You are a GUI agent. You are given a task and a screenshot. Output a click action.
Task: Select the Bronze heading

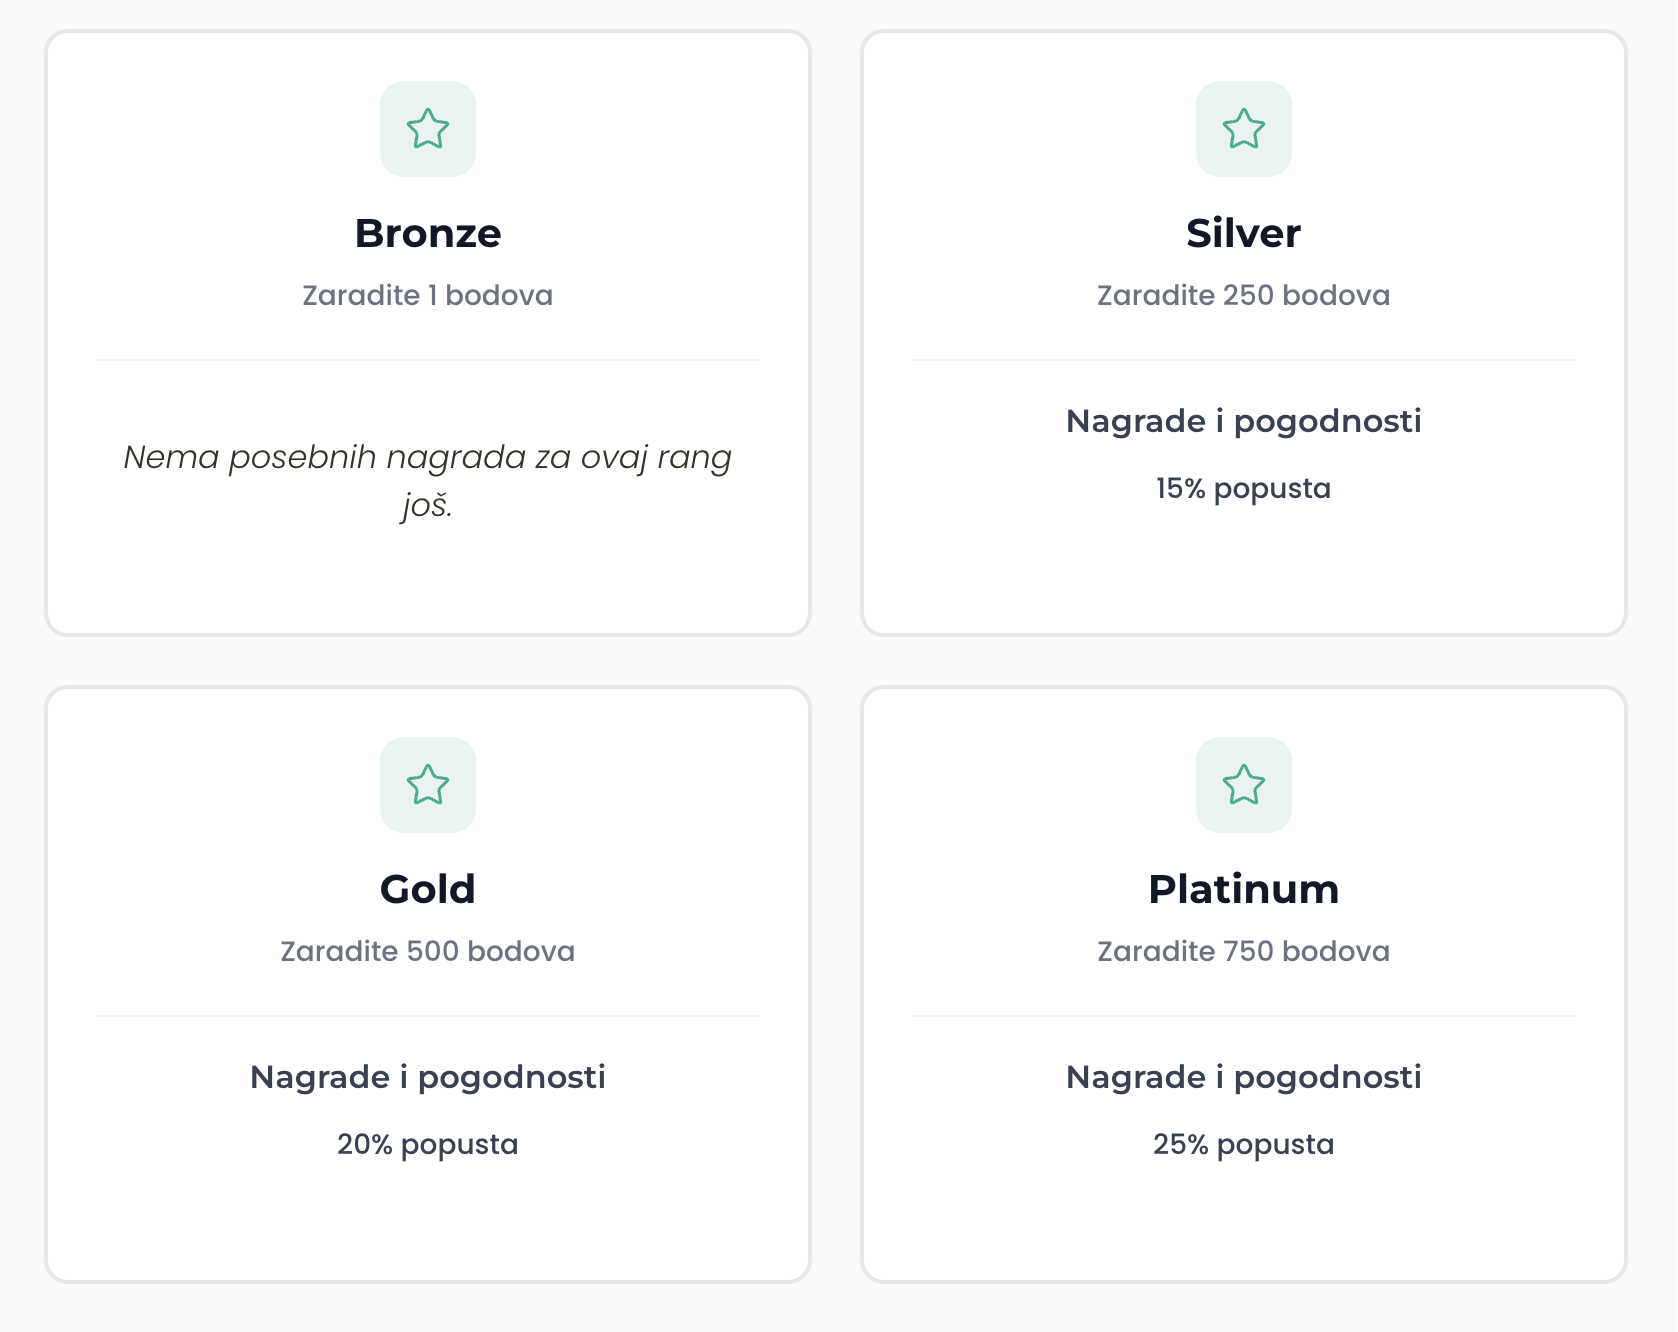click(428, 233)
